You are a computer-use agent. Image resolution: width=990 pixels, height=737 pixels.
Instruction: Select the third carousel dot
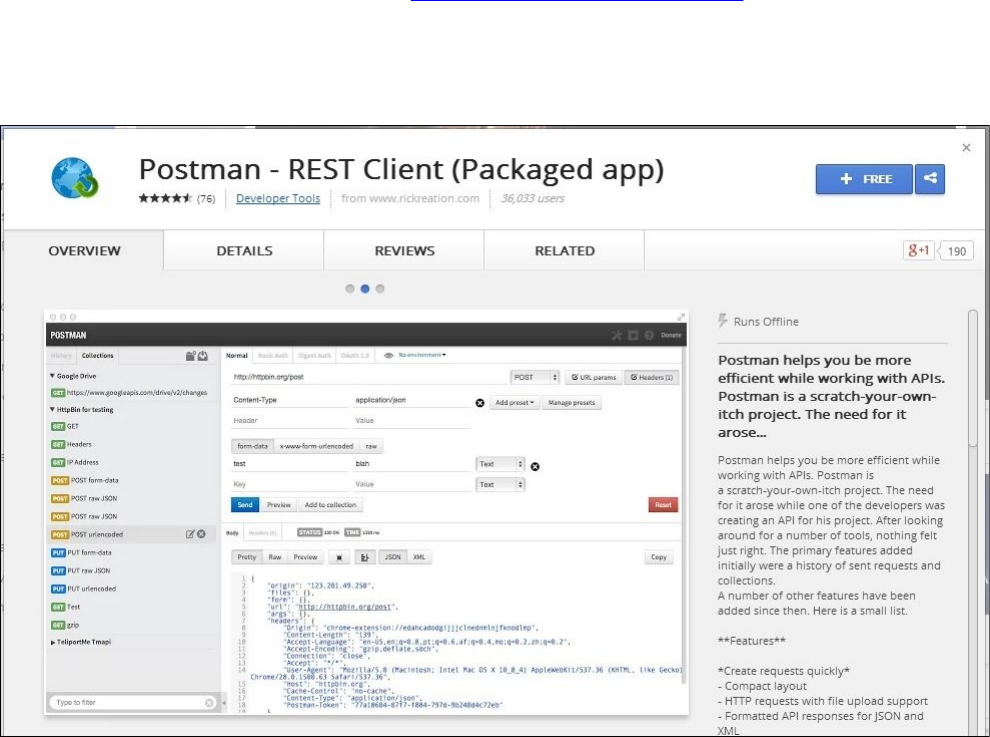380,289
